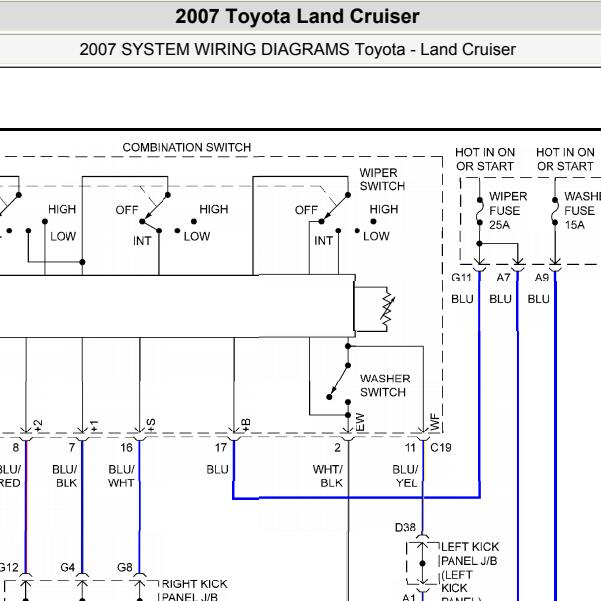Select connector label "C19"
This screenshot has height=601, width=601.
(x=441, y=448)
